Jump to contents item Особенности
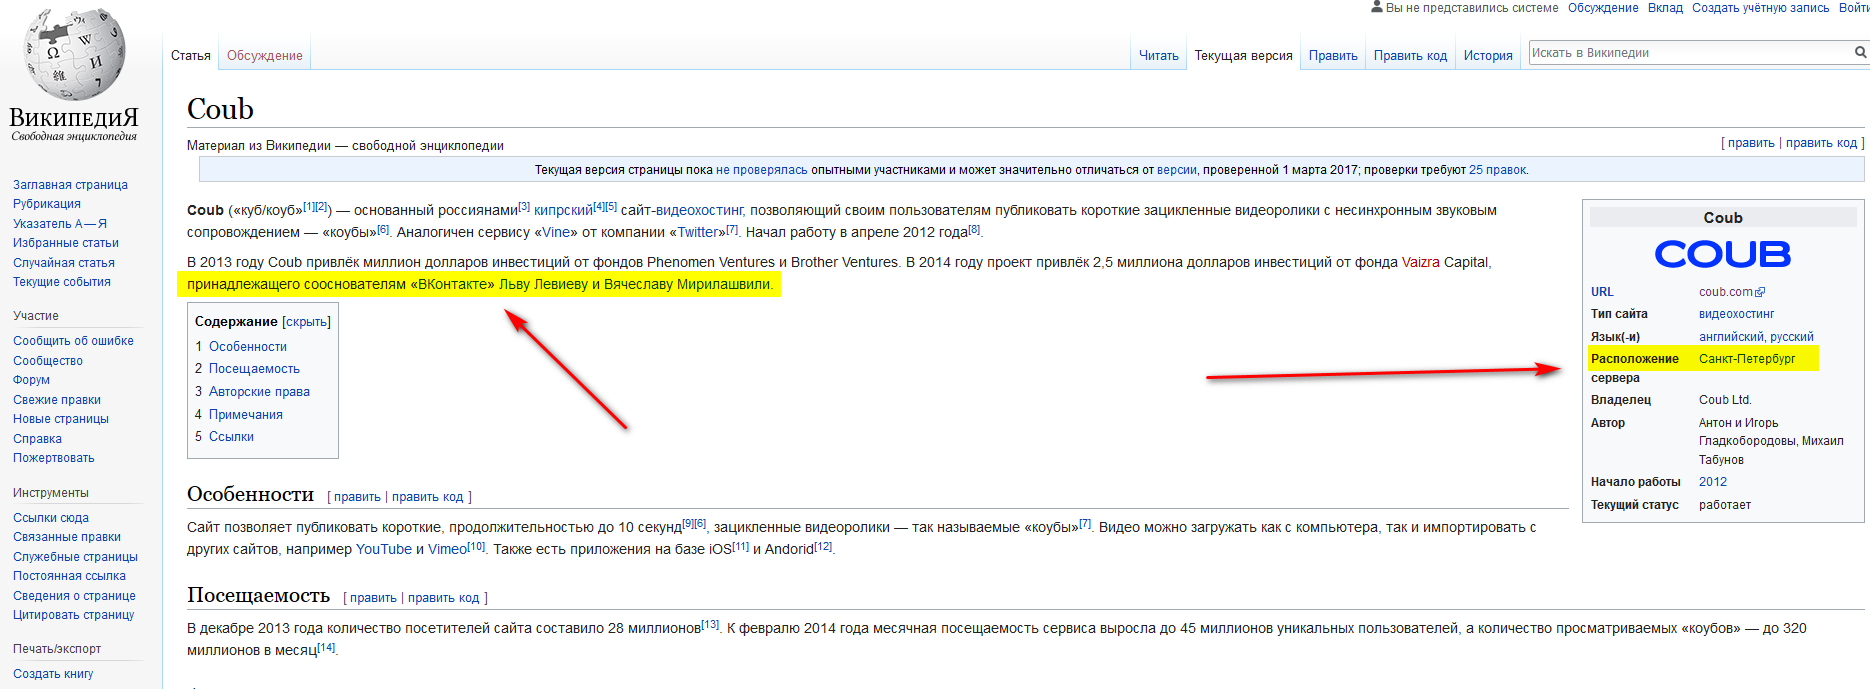Screen dimensions: 1870x689 click(x=248, y=347)
